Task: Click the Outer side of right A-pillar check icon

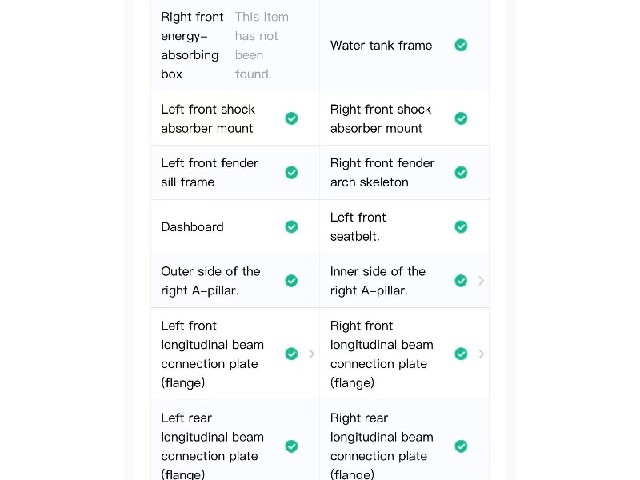Action: click(x=291, y=280)
